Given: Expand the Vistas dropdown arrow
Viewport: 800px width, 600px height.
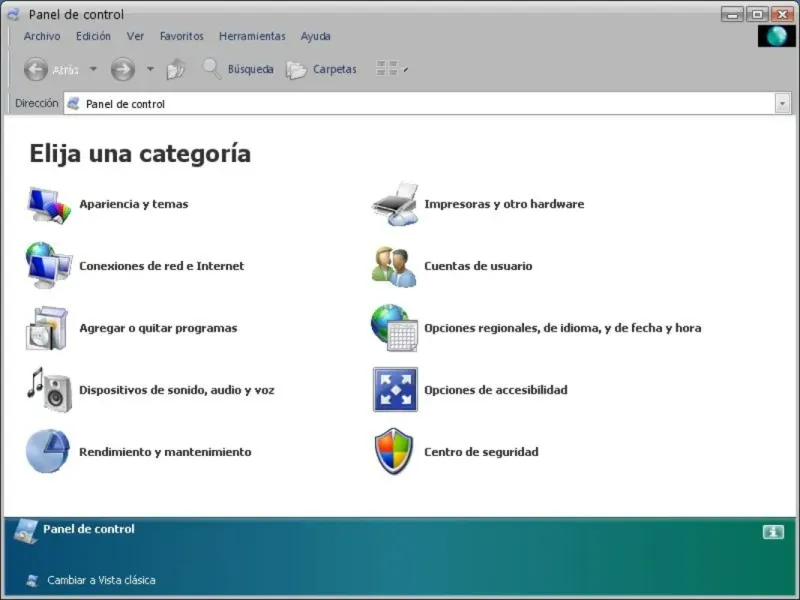Looking at the screenshot, I should (406, 69).
